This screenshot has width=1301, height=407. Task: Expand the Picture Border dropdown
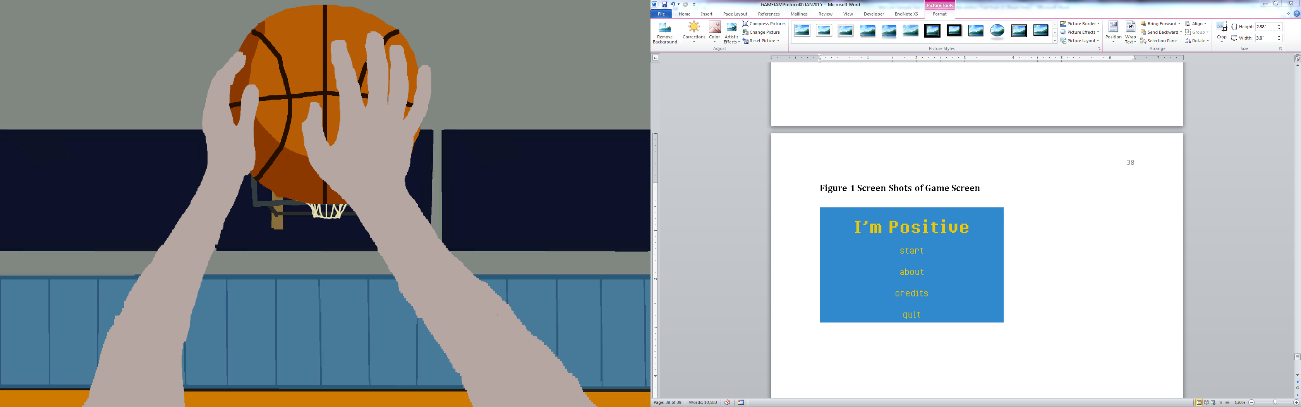coord(1079,24)
